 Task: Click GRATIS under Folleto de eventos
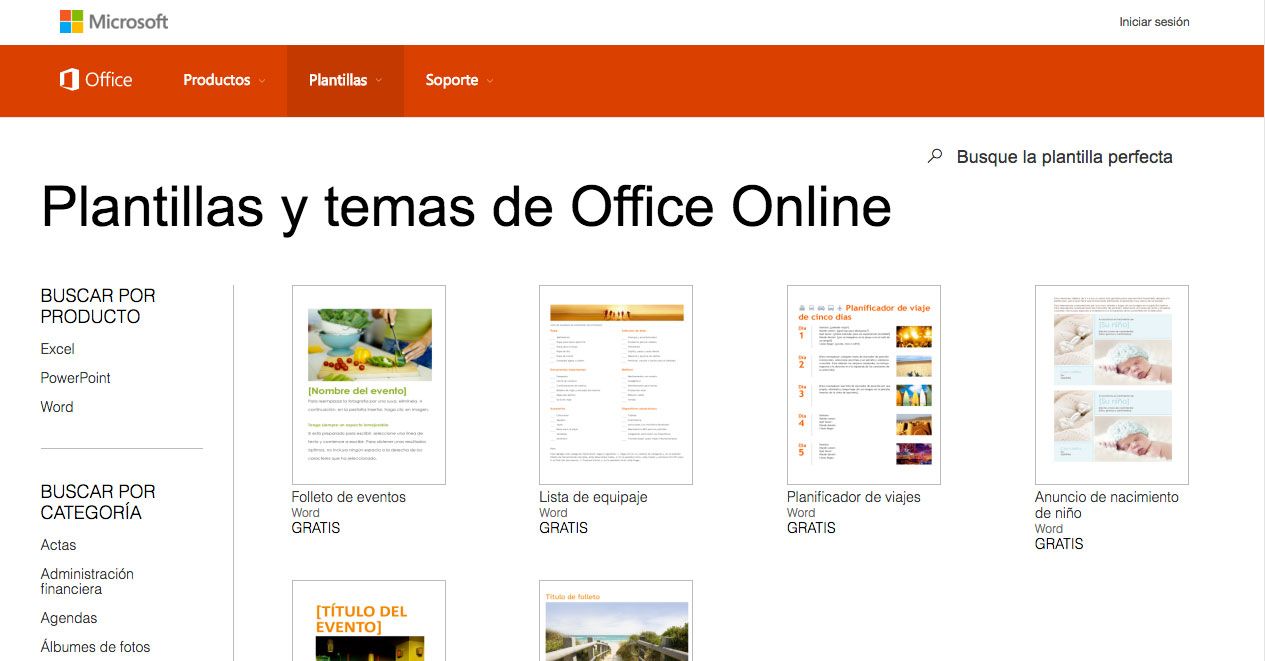(316, 528)
